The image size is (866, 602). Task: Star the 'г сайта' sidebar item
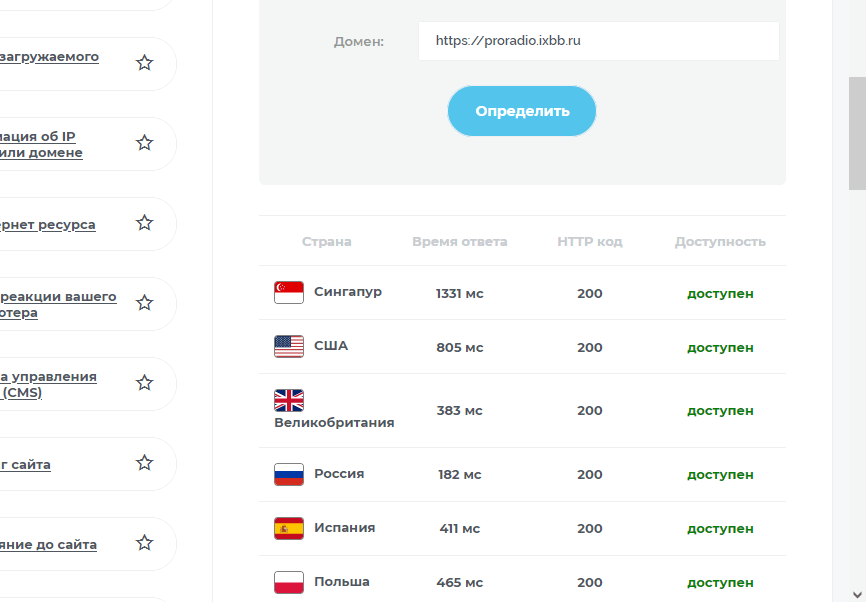click(x=145, y=463)
